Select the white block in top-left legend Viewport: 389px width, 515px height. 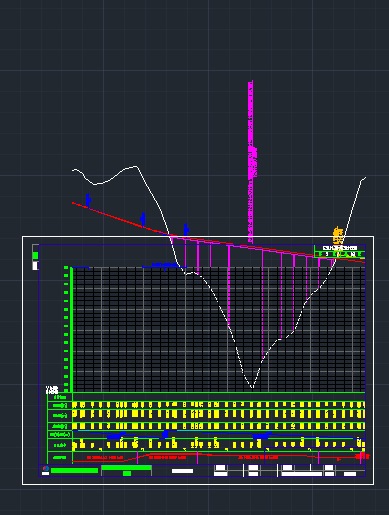tap(35, 266)
